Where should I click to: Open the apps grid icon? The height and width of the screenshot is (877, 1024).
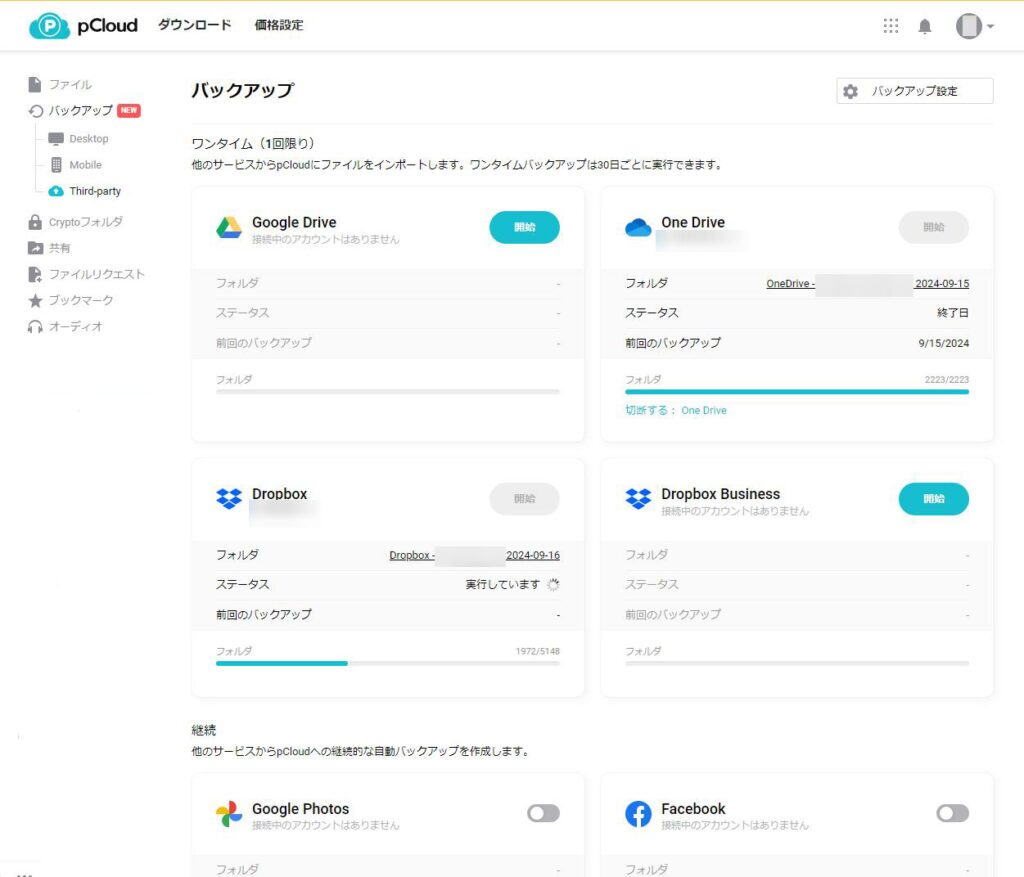click(890, 26)
